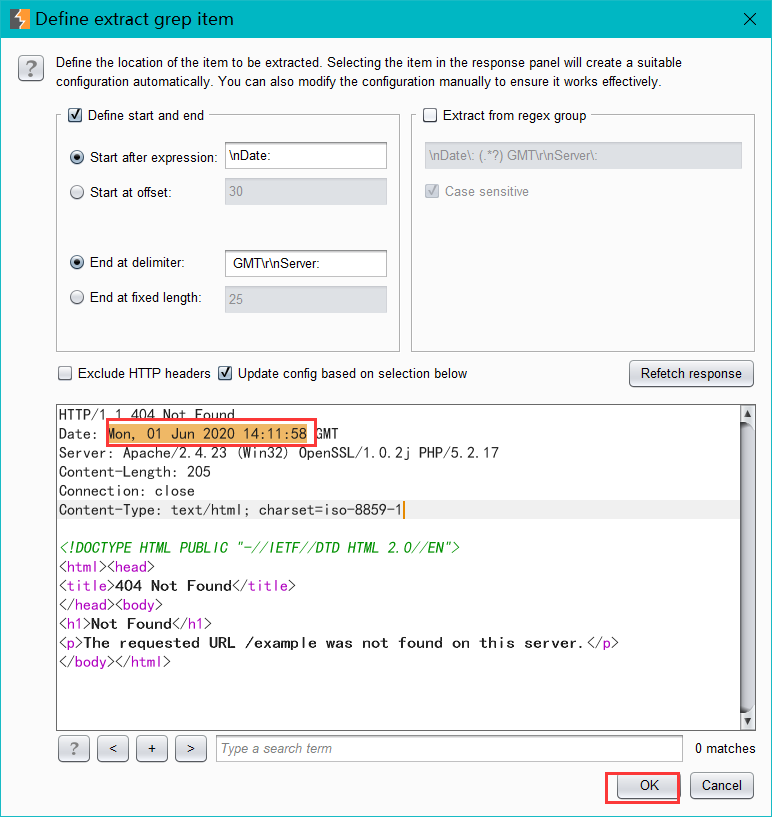Click the response panel vertical scrollbar thumb

click(x=747, y=567)
